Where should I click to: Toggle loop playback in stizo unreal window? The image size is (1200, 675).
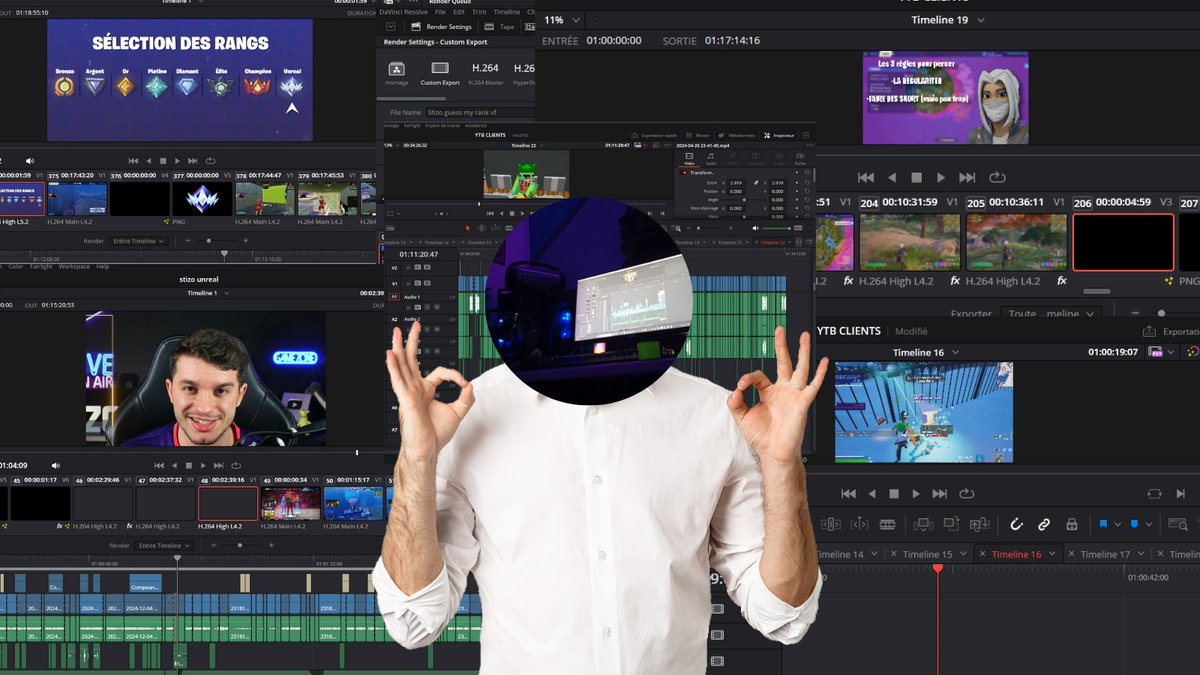tap(237, 465)
